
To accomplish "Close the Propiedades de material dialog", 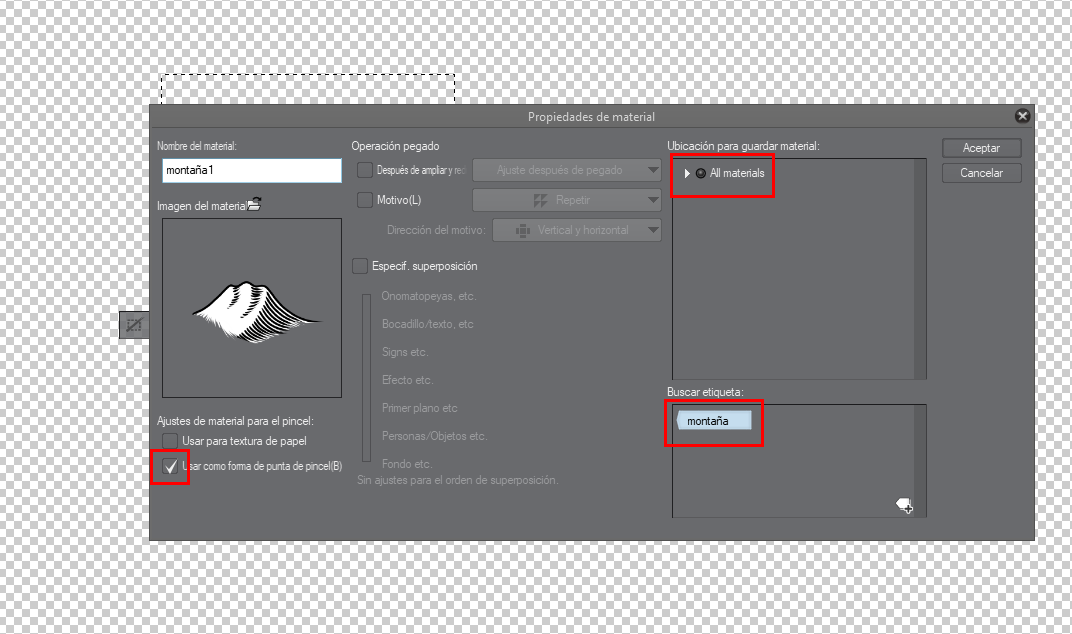I will pos(1022,116).
